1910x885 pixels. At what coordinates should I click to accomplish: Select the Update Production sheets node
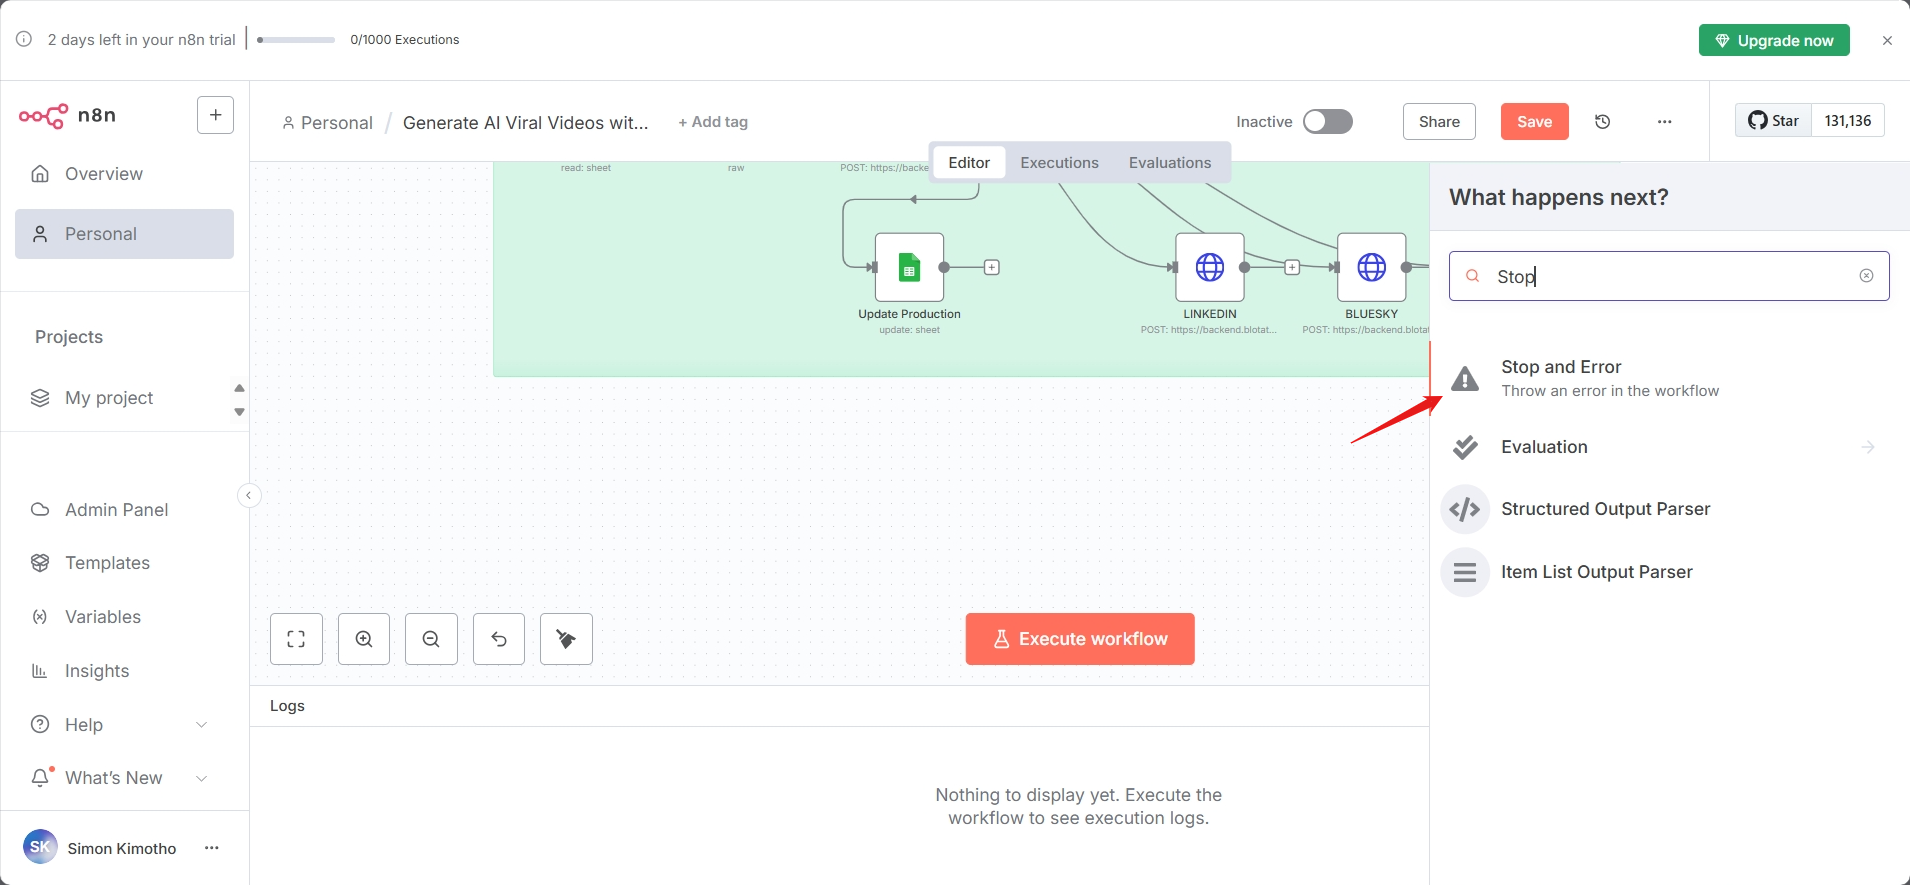click(x=909, y=267)
